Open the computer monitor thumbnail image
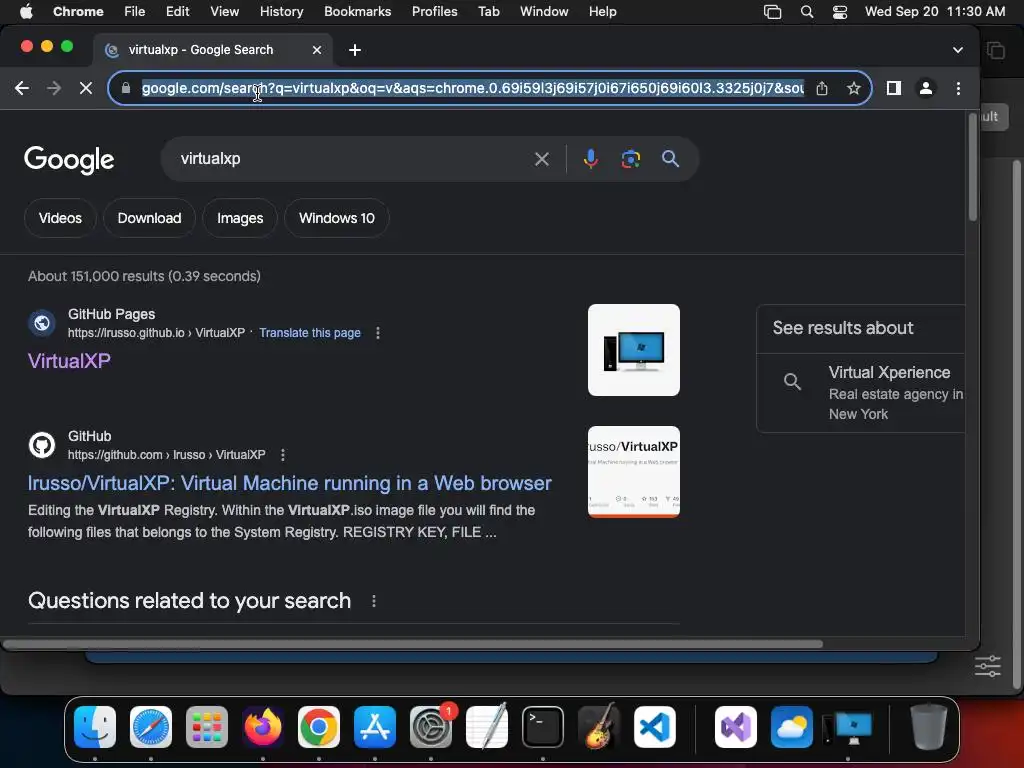Image resolution: width=1024 pixels, height=768 pixels. tap(633, 350)
